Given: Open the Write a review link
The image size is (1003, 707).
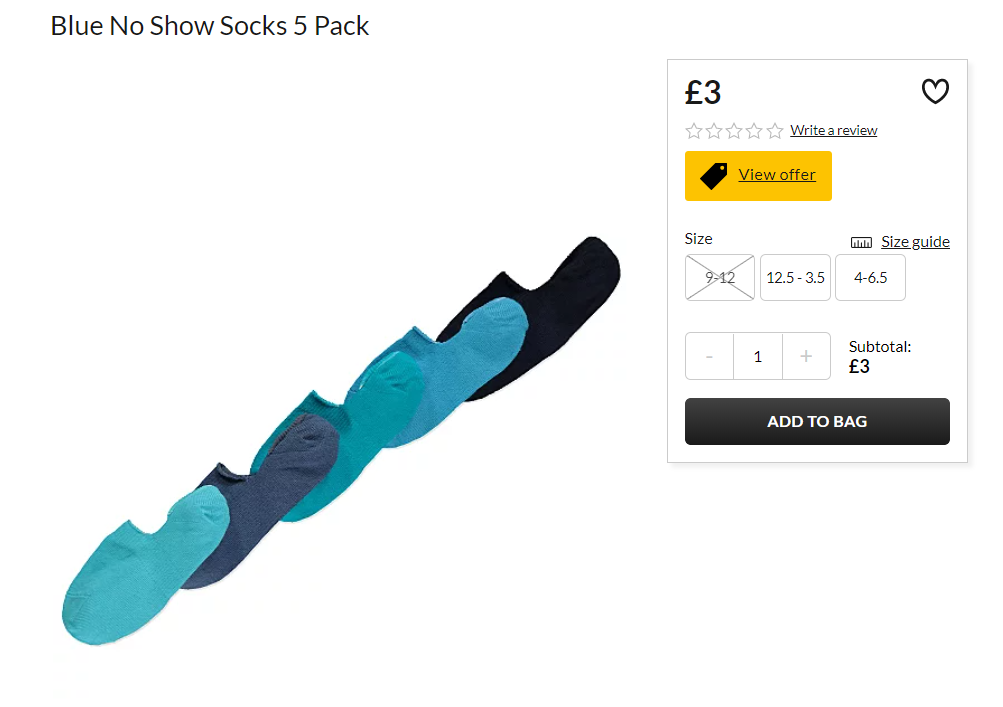Looking at the screenshot, I should pyautogui.click(x=833, y=131).
